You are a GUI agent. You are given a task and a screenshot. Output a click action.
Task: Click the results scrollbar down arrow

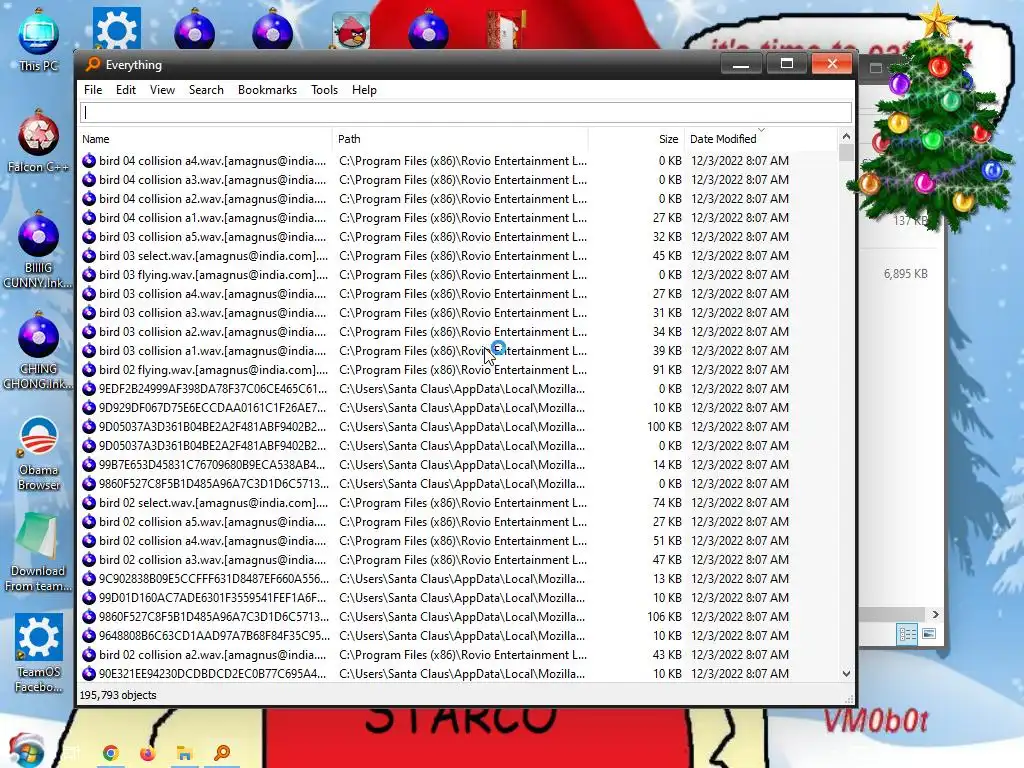(846, 673)
